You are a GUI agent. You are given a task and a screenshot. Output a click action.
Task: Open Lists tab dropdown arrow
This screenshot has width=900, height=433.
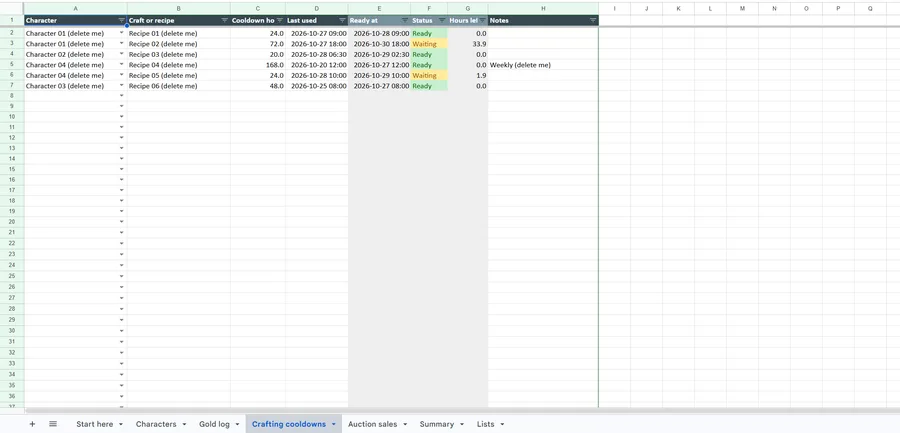[502, 424]
